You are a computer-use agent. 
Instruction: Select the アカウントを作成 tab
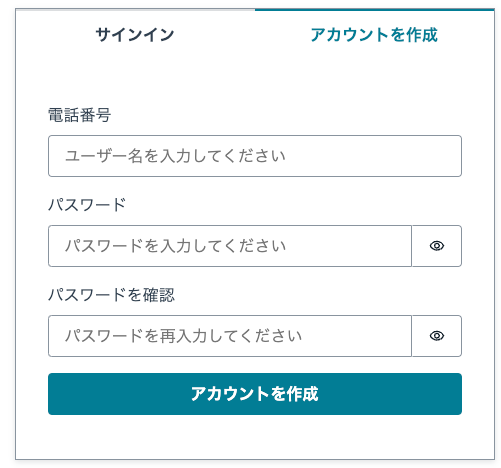(x=374, y=35)
